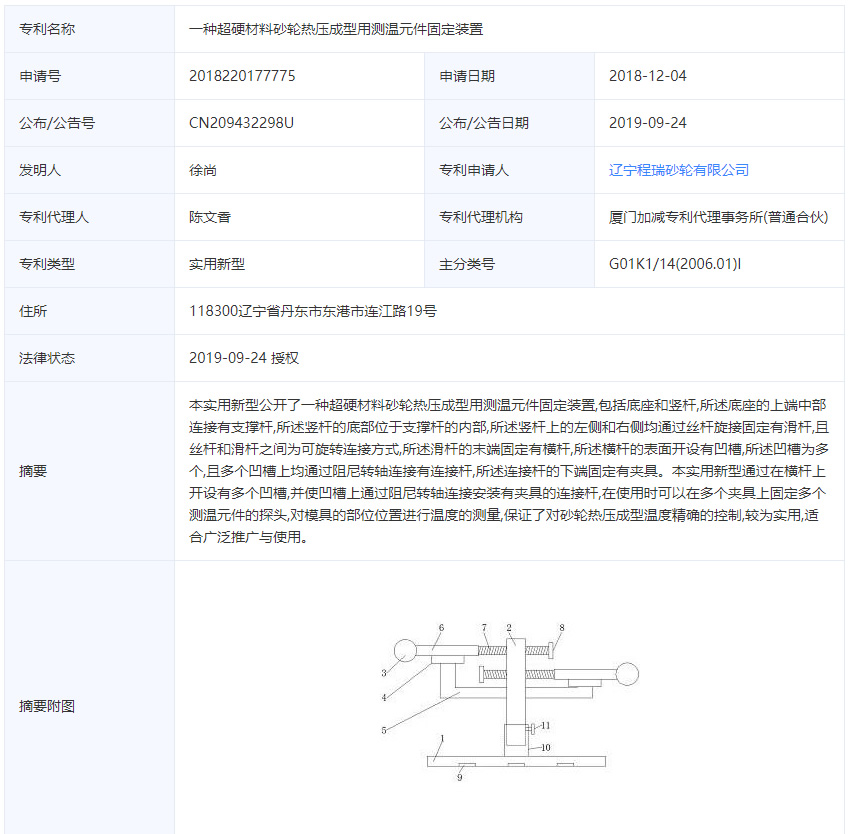Click the patent abstract drawing thumbnail
Viewport: 850px width, 834px height.
510,702
